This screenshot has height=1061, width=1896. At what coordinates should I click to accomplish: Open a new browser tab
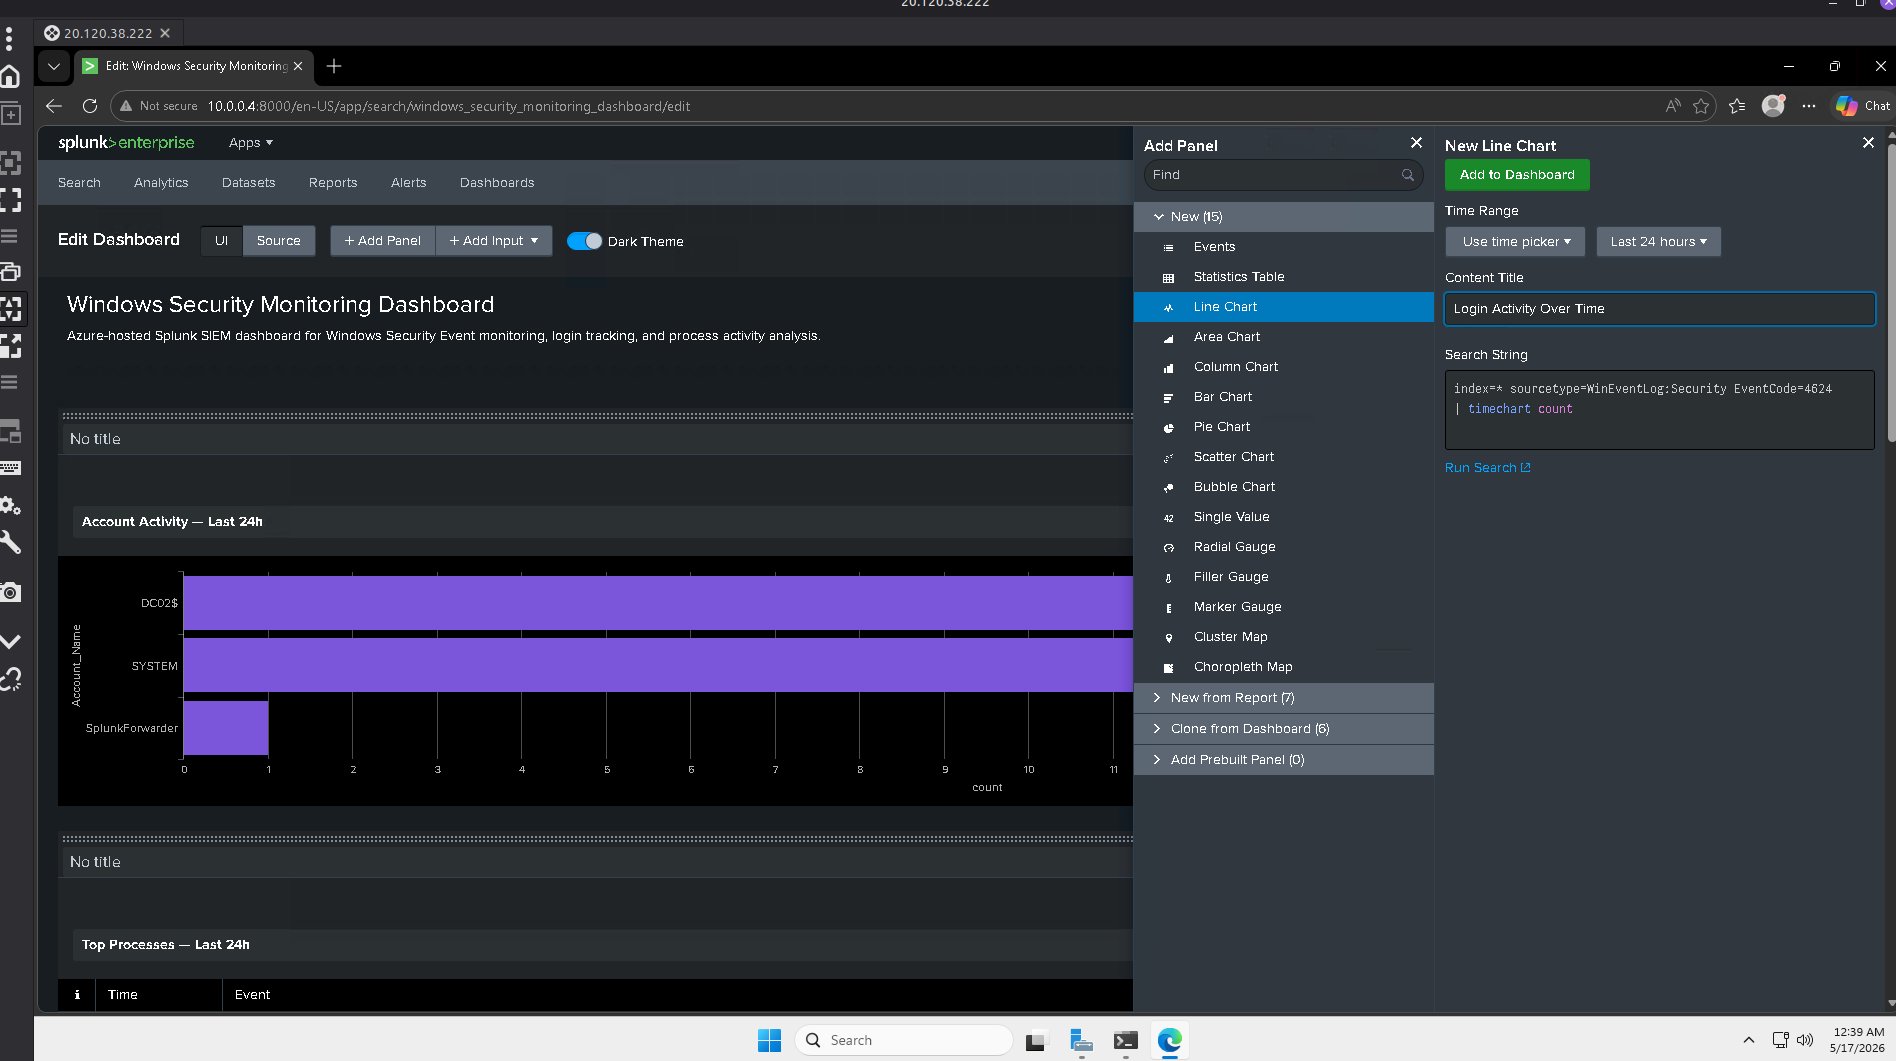[334, 66]
